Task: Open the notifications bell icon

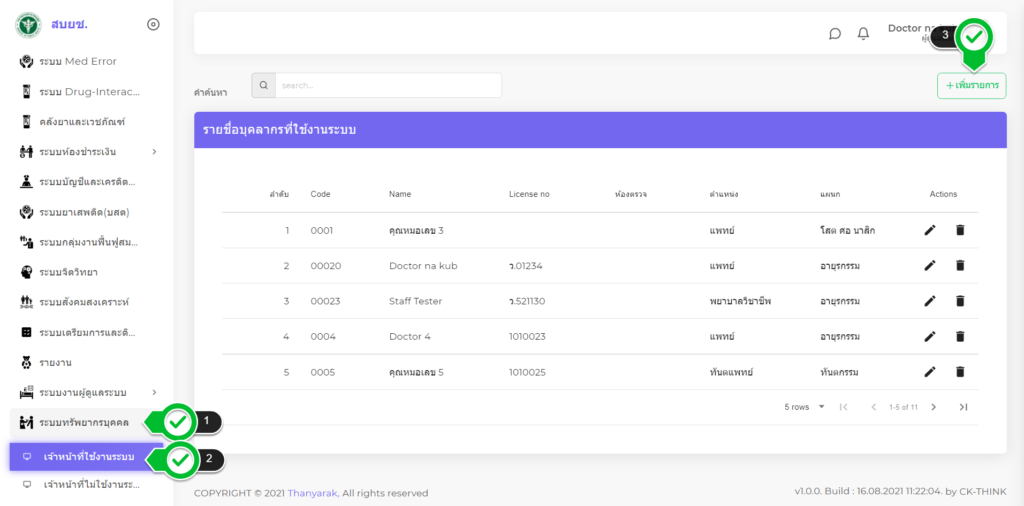Action: point(863,34)
